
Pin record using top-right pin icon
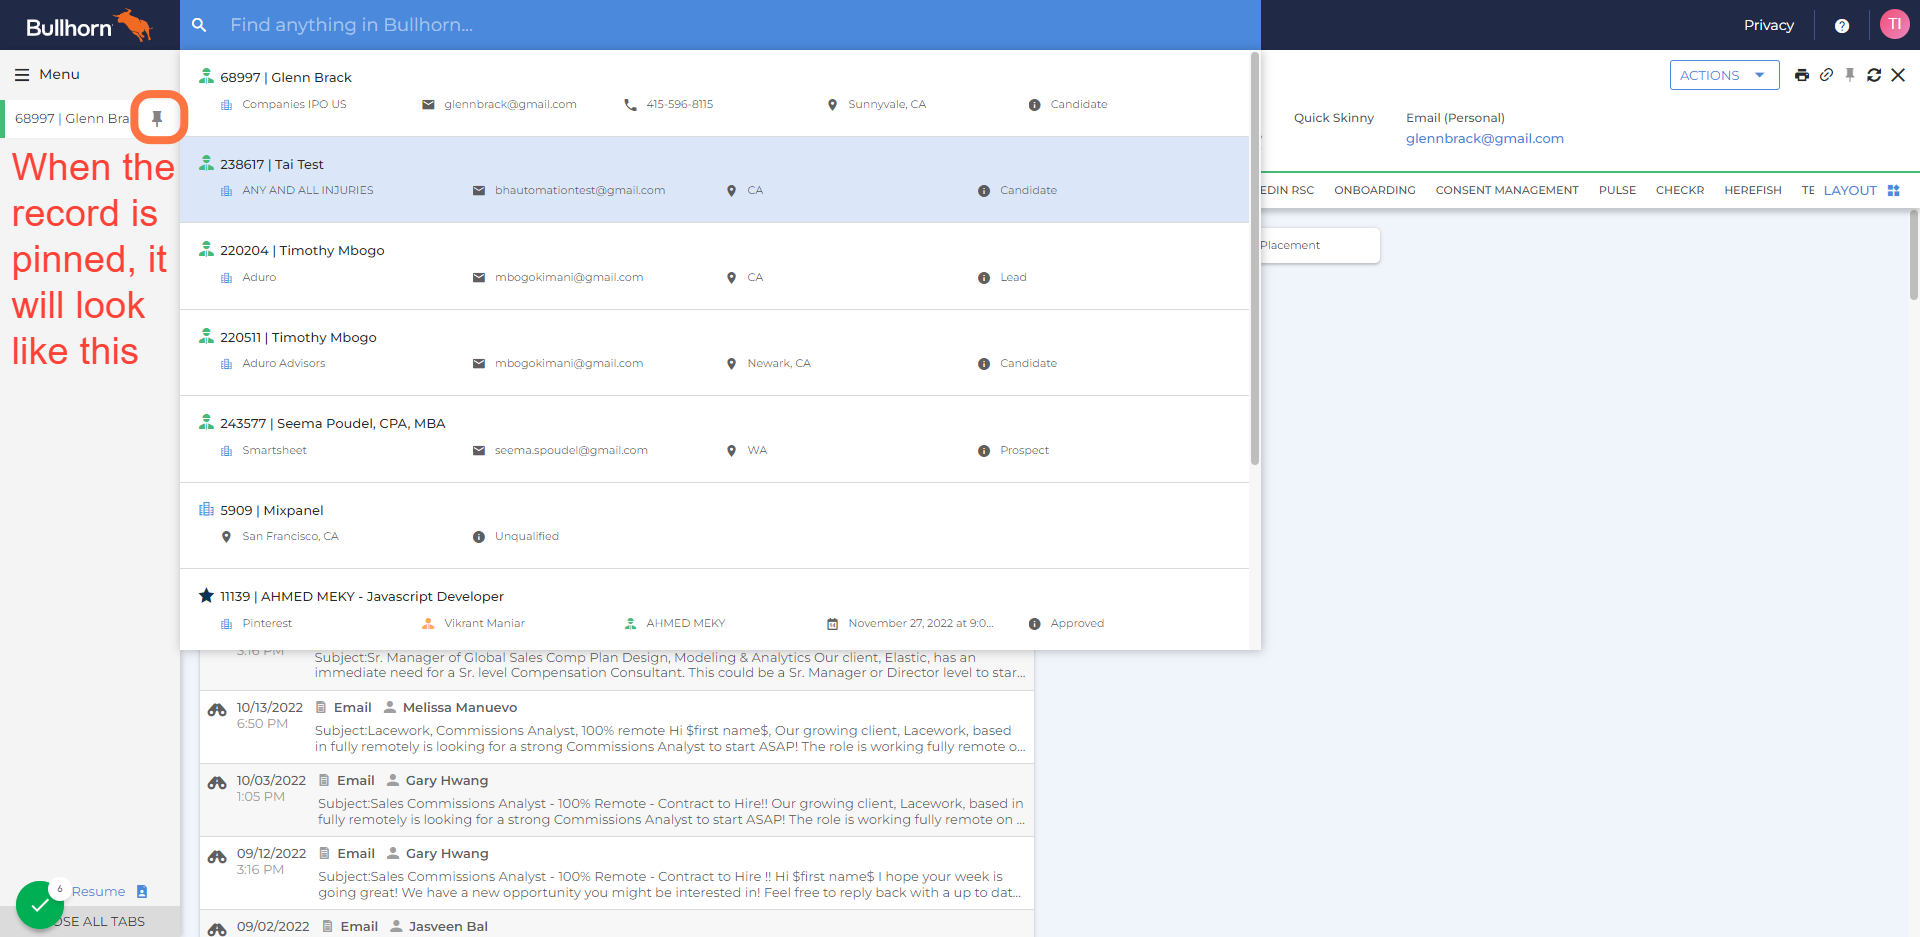point(1850,75)
